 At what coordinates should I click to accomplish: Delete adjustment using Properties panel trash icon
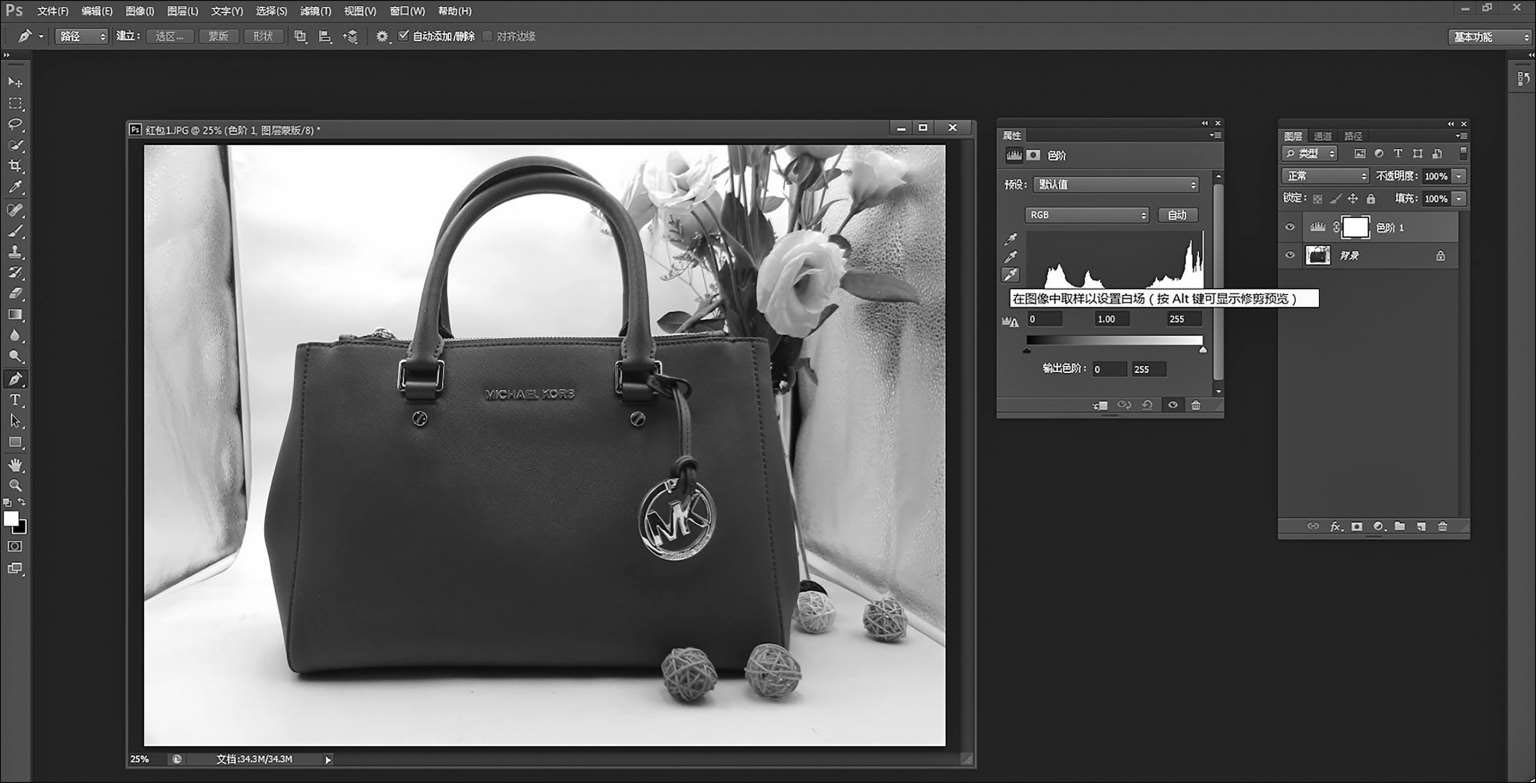(1195, 405)
